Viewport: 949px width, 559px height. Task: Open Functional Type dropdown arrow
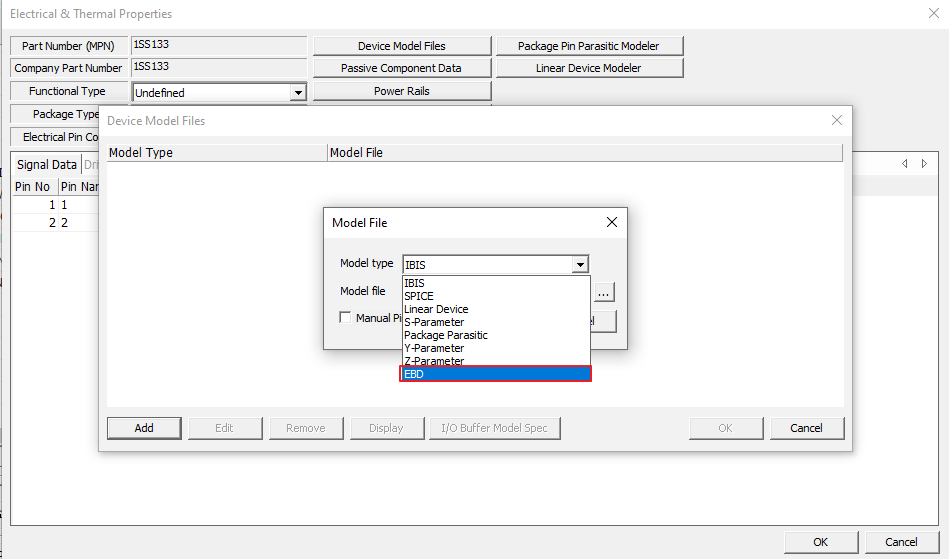click(297, 92)
